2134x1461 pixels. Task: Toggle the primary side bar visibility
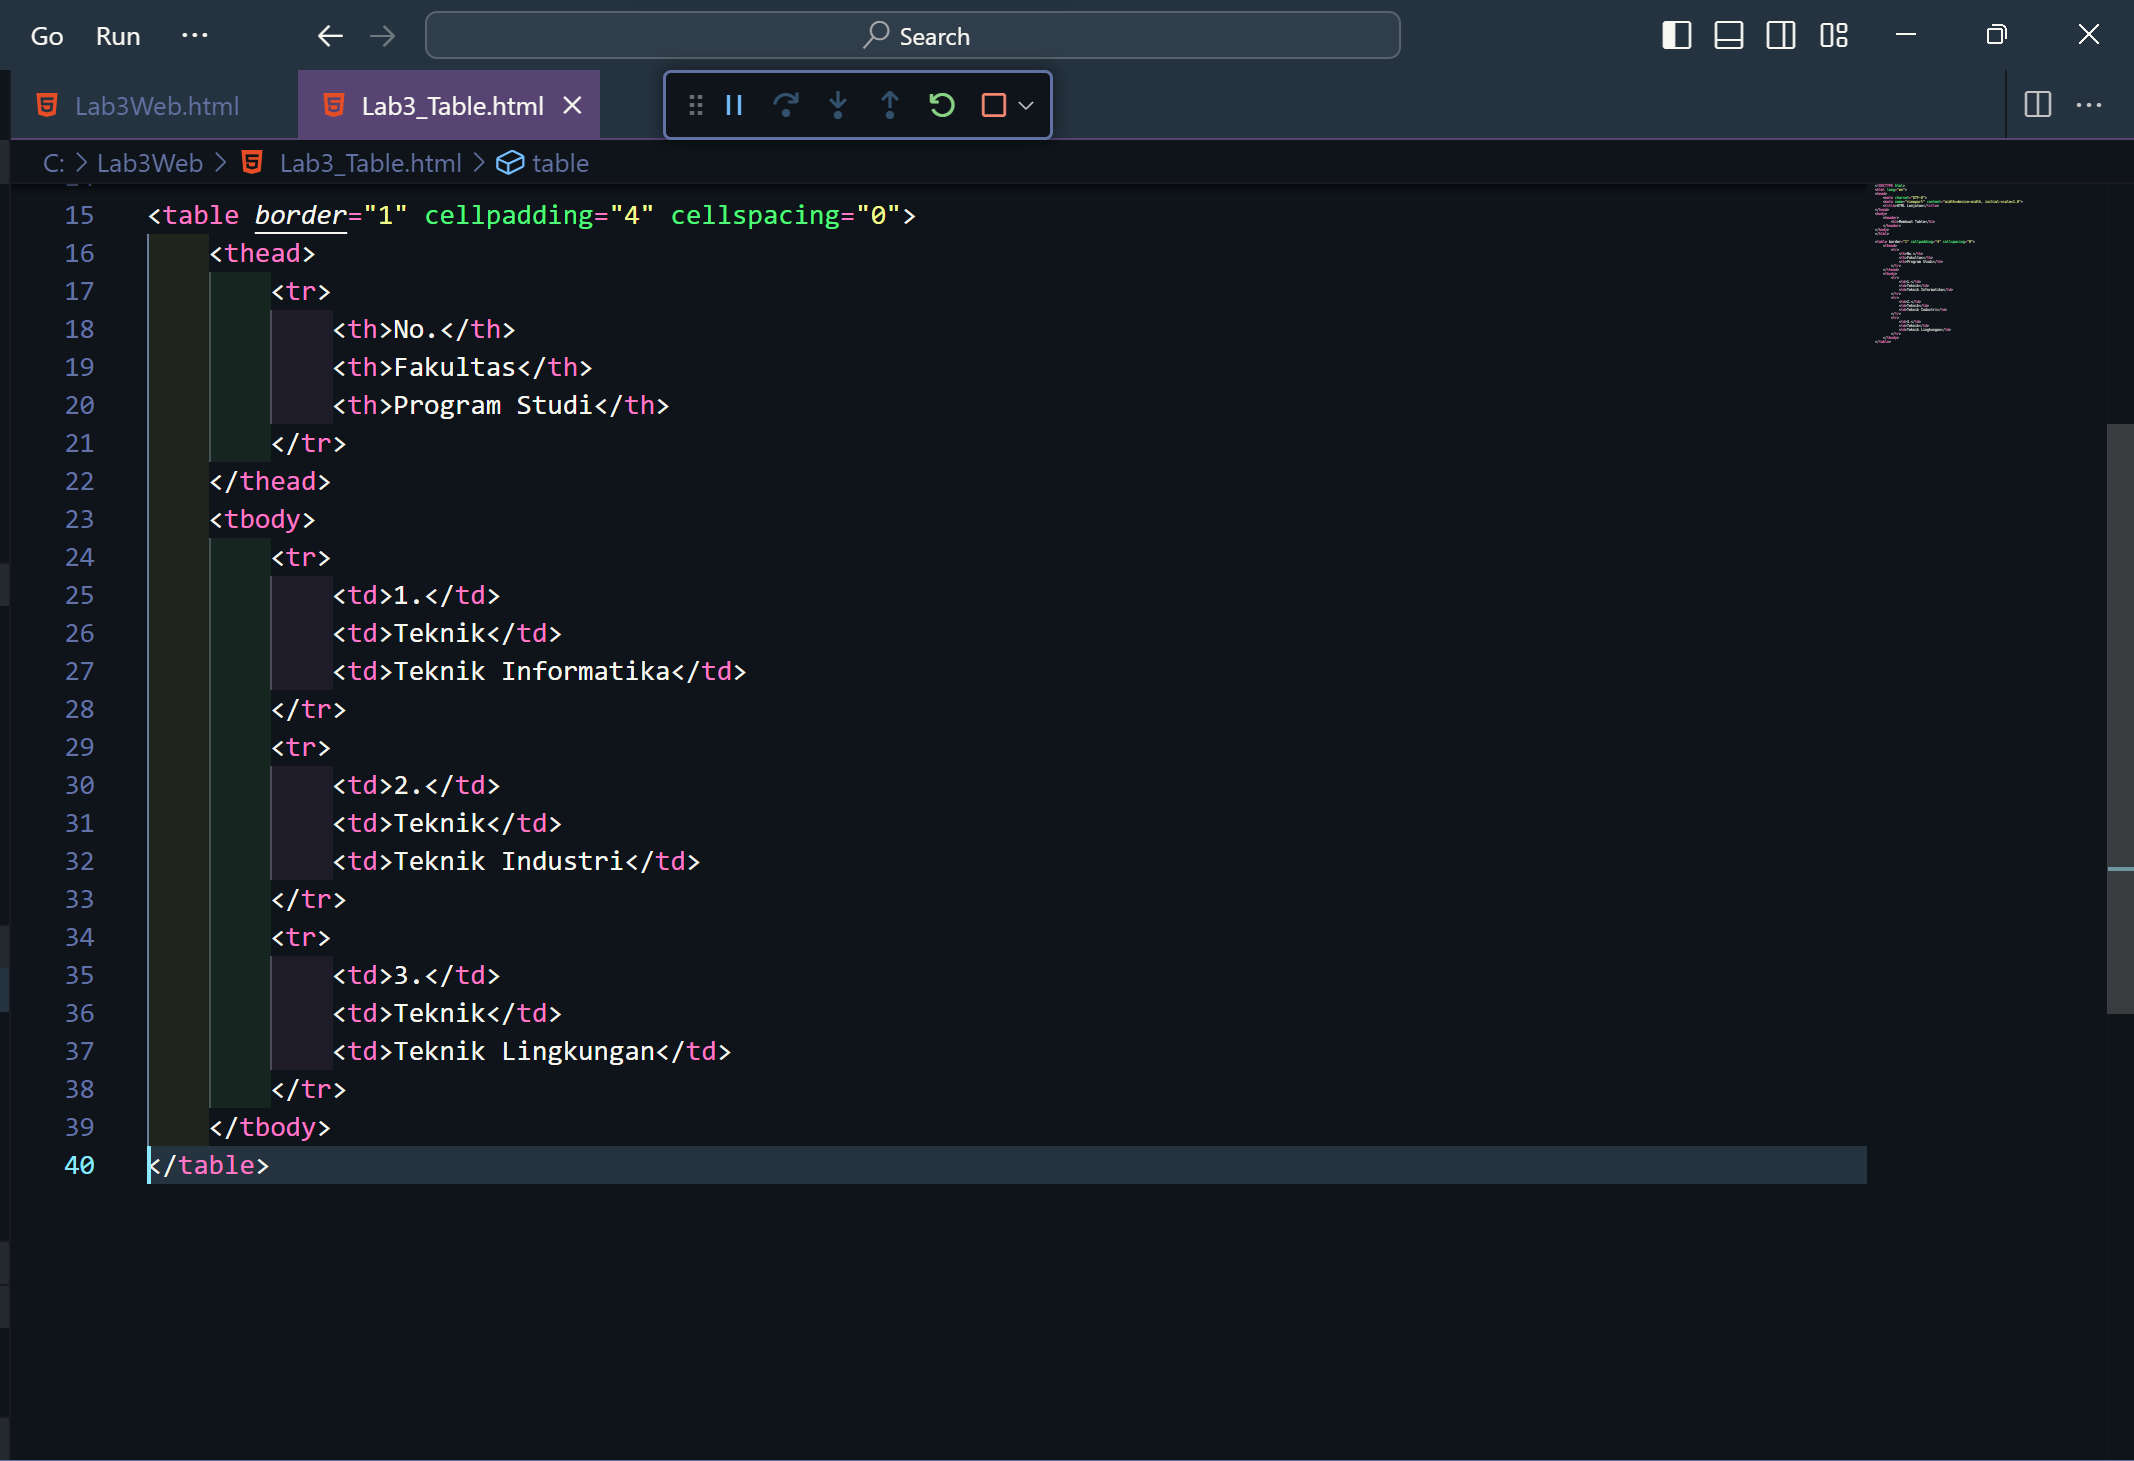click(1675, 35)
